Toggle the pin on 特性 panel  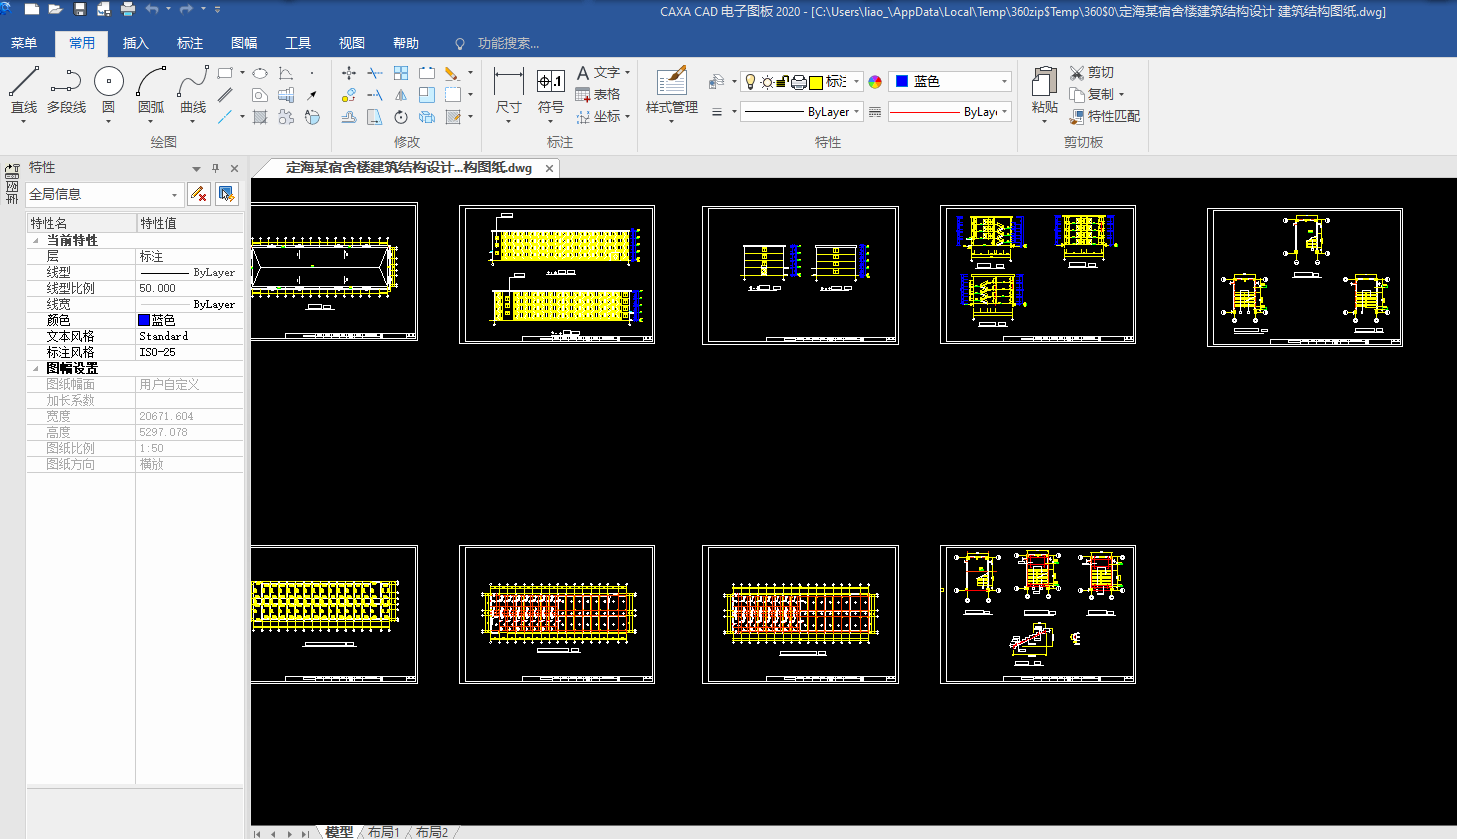pyautogui.click(x=215, y=168)
